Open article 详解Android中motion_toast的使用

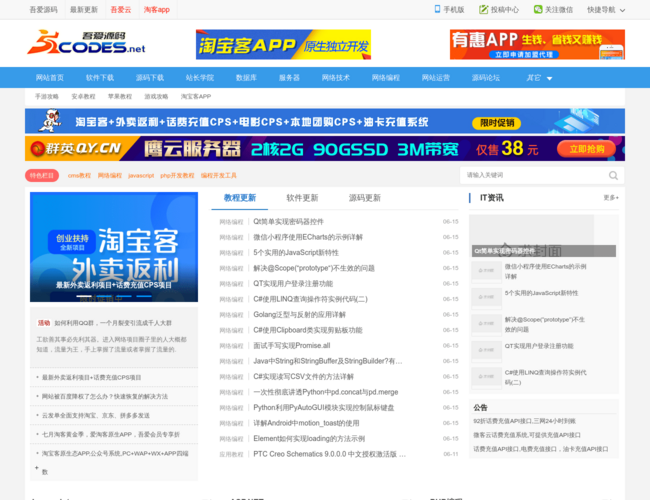tap(306, 423)
